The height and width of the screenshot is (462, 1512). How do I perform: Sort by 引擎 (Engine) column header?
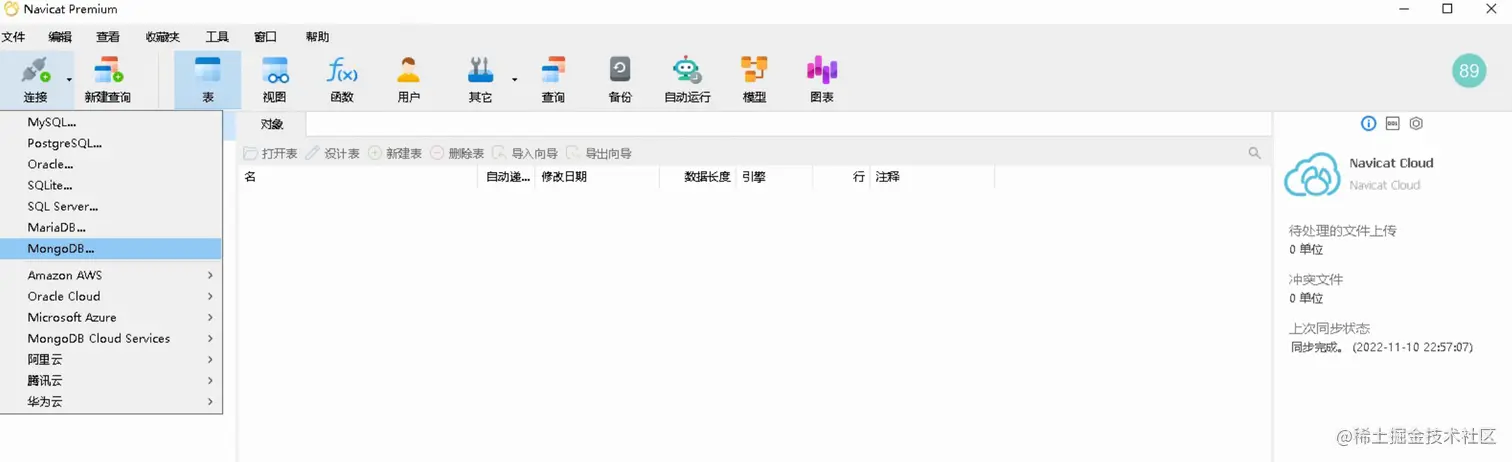(775, 176)
